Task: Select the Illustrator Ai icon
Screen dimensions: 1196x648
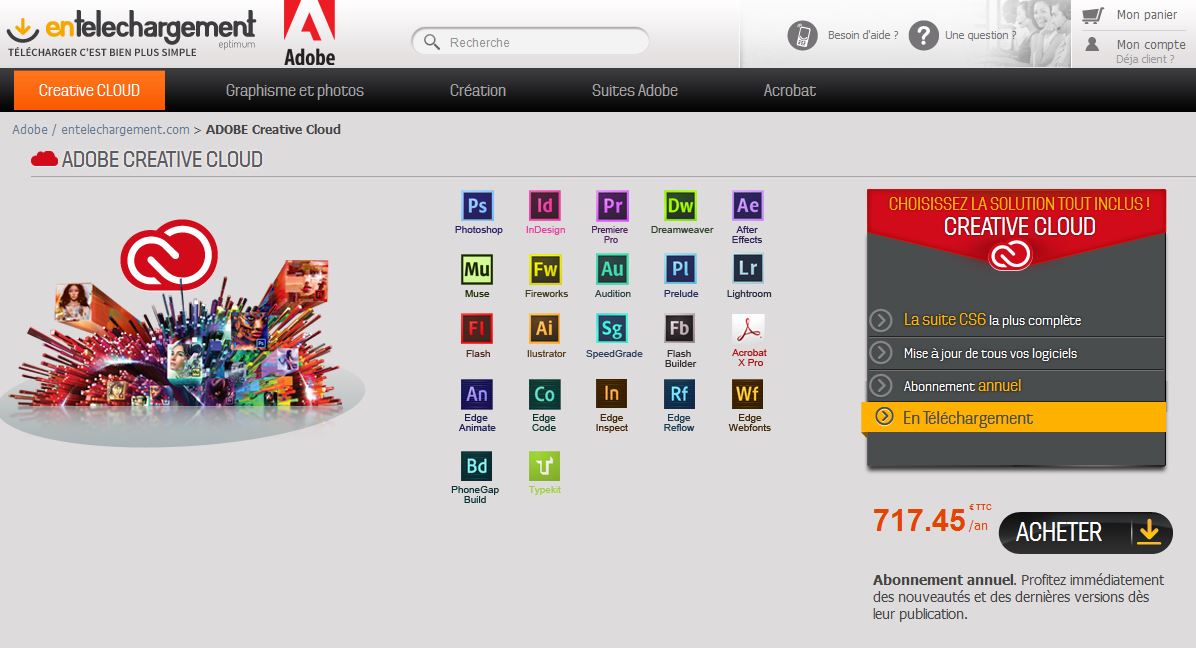Action: coord(545,329)
